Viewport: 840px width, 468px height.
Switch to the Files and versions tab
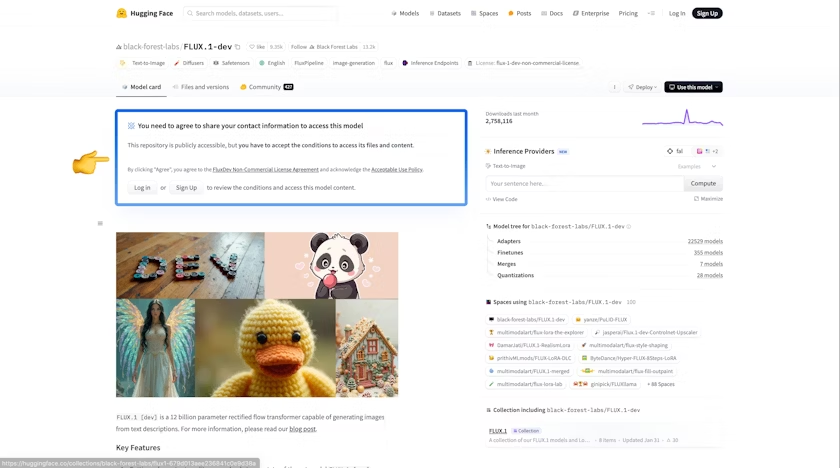[201, 87]
